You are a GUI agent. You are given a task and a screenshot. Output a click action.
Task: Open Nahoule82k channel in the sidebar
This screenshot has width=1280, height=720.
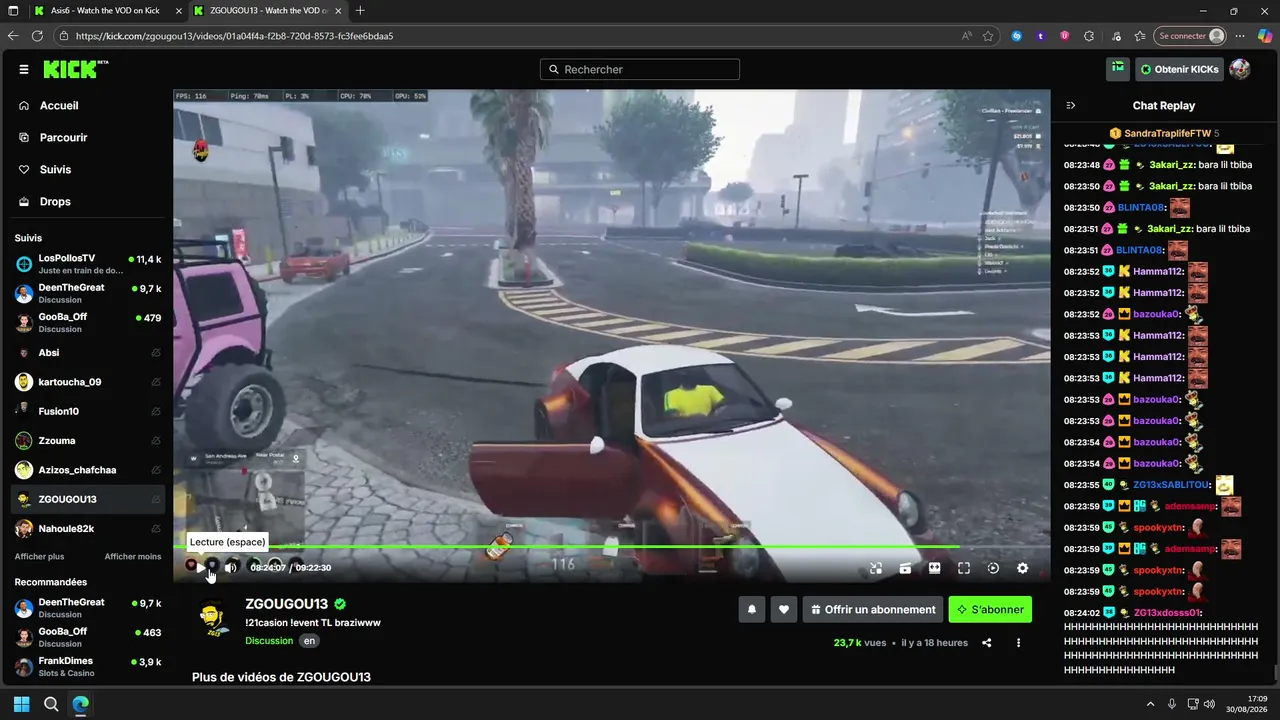pyautogui.click(x=88, y=528)
